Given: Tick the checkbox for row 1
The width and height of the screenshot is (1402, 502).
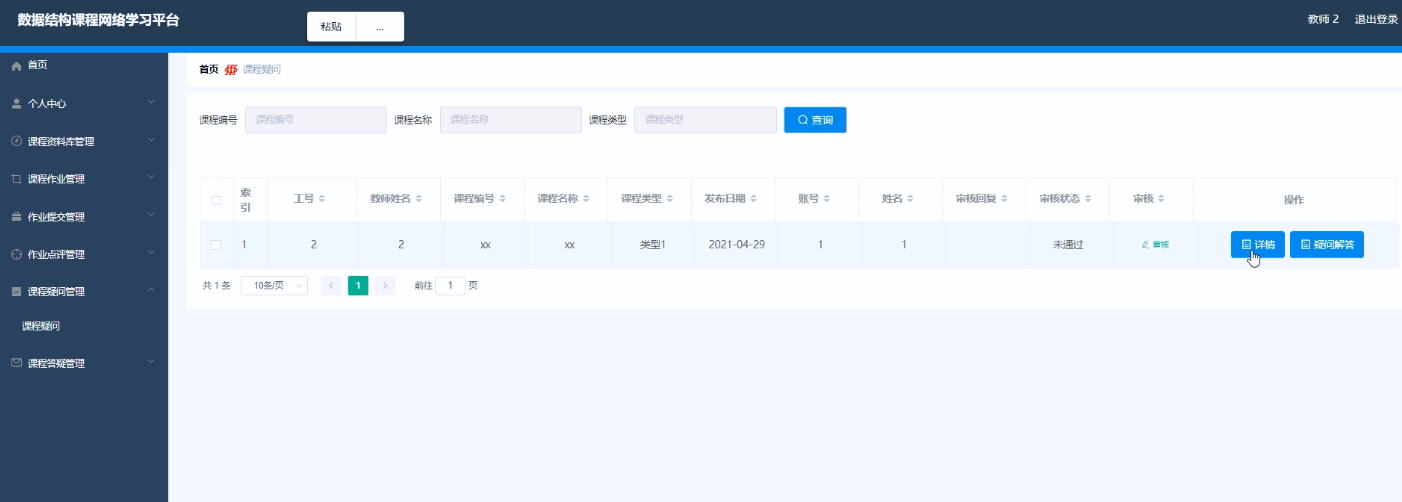Looking at the screenshot, I should [x=216, y=245].
